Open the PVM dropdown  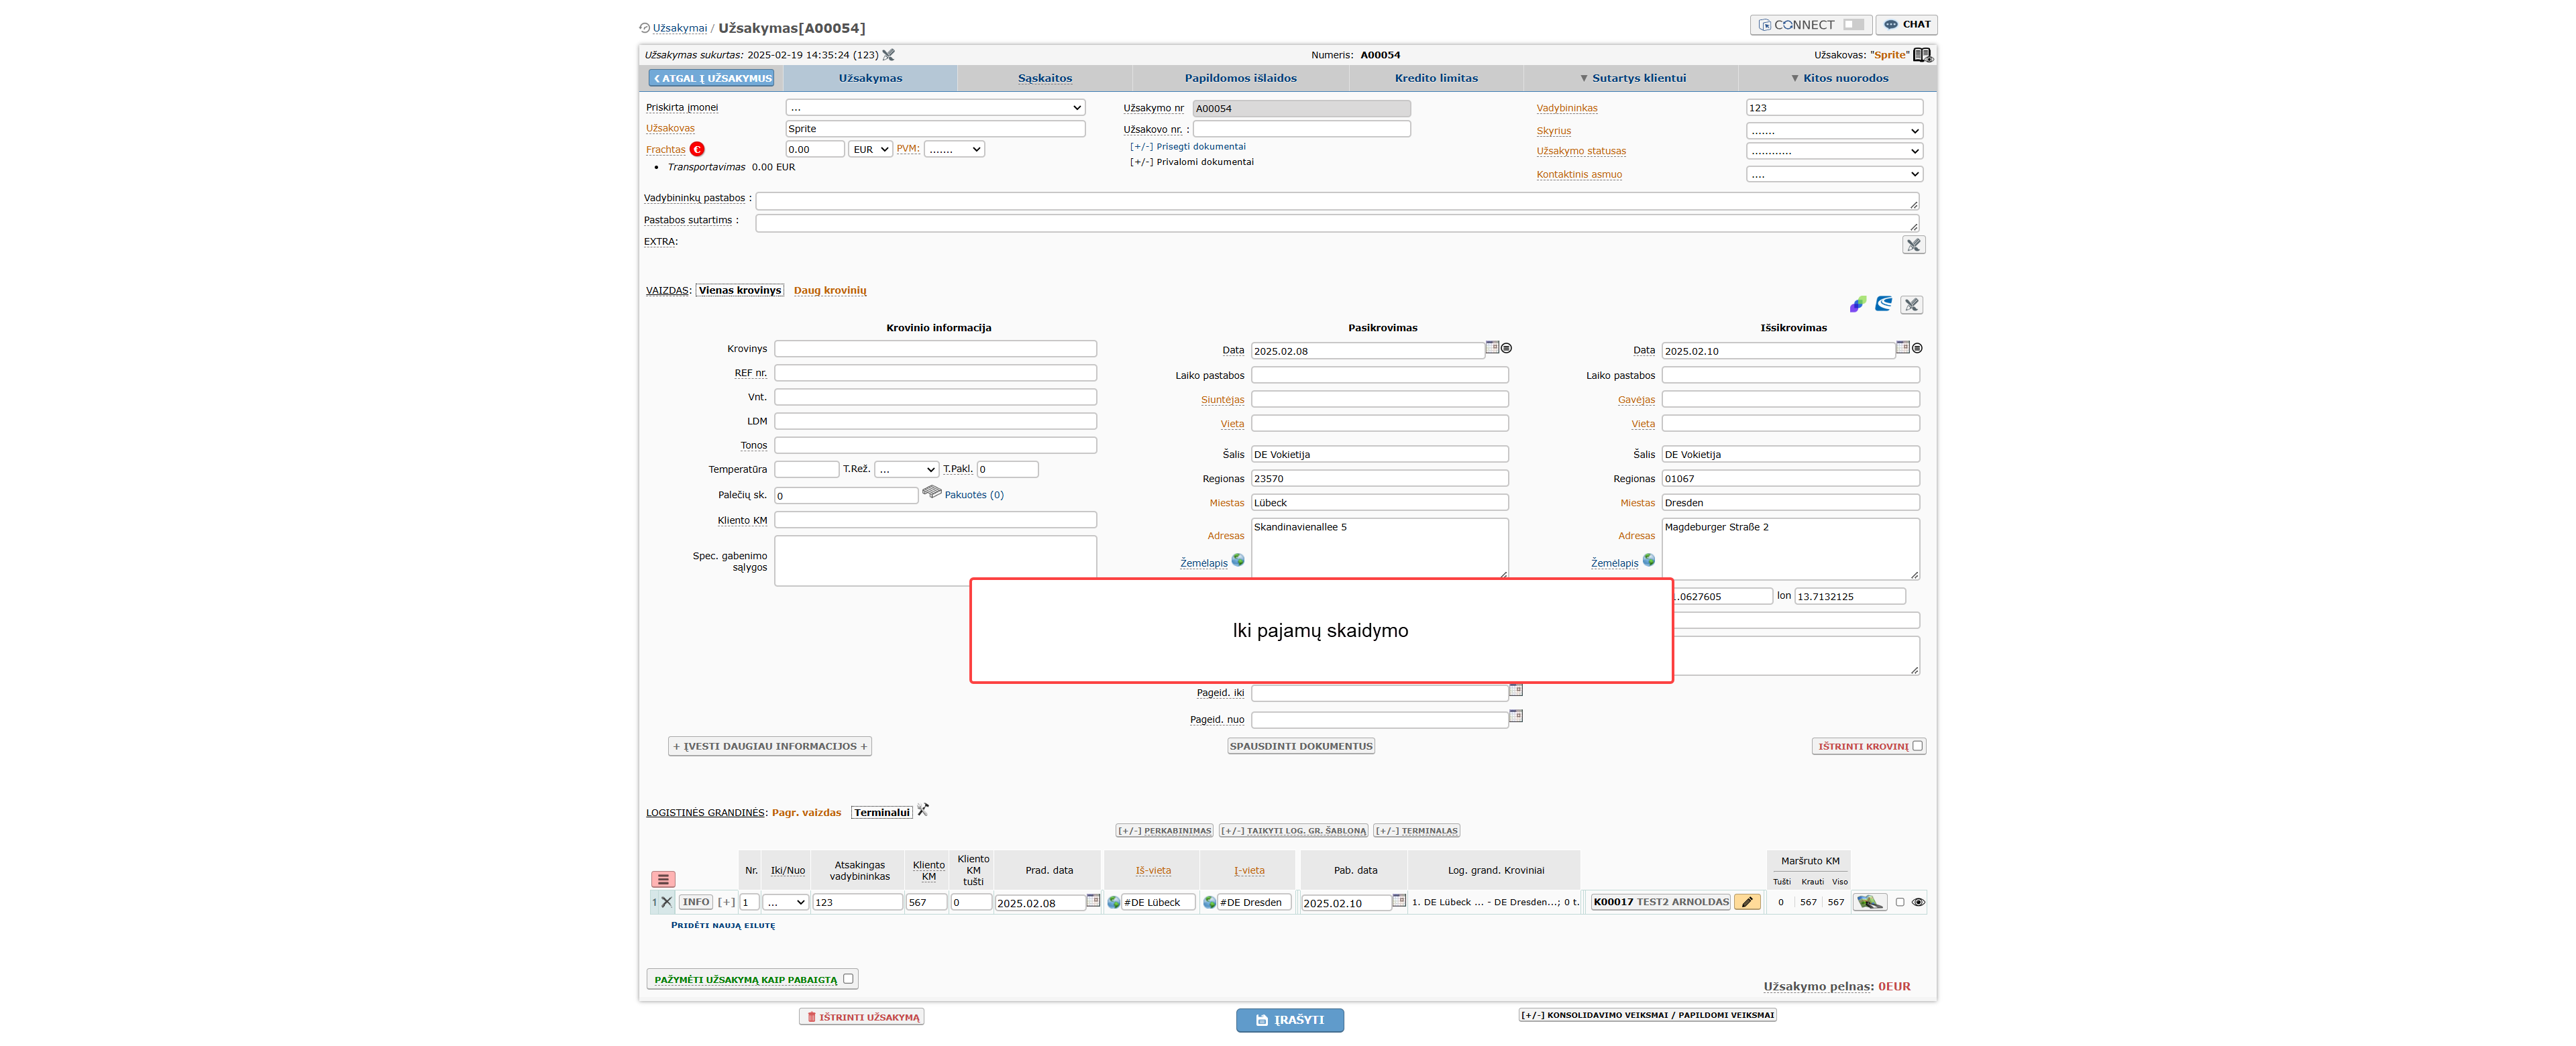954,149
